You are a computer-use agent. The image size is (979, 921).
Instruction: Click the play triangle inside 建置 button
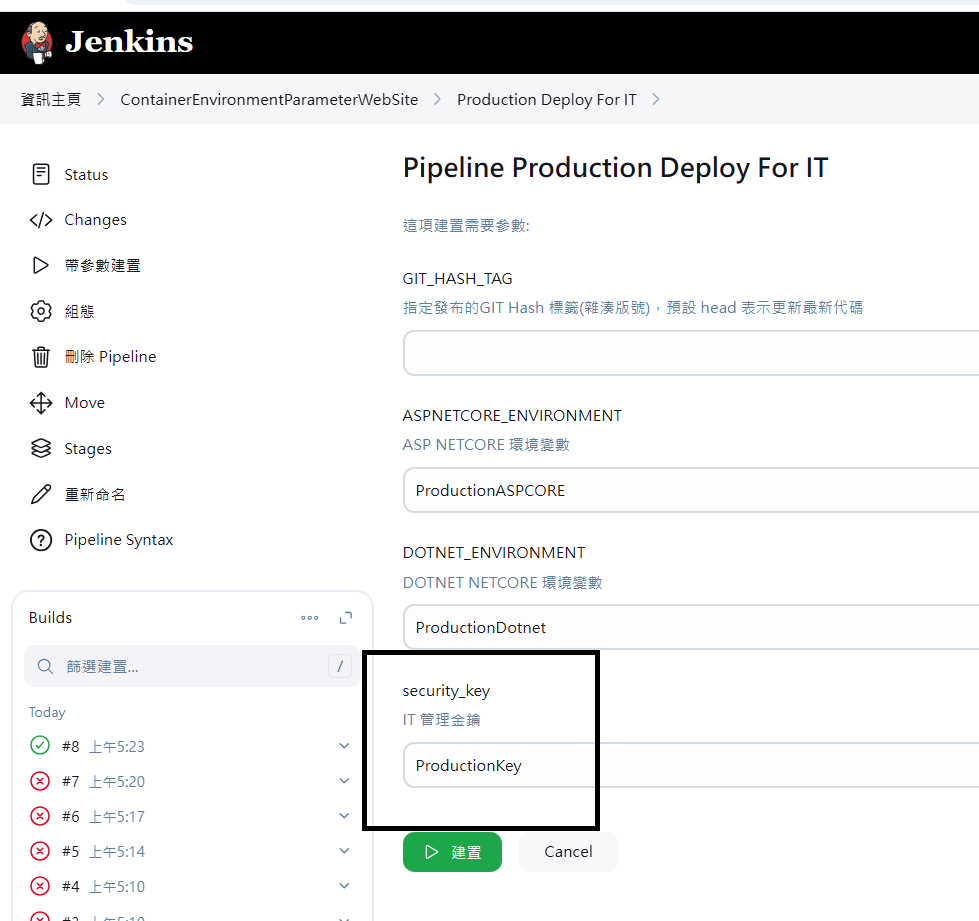pos(431,852)
